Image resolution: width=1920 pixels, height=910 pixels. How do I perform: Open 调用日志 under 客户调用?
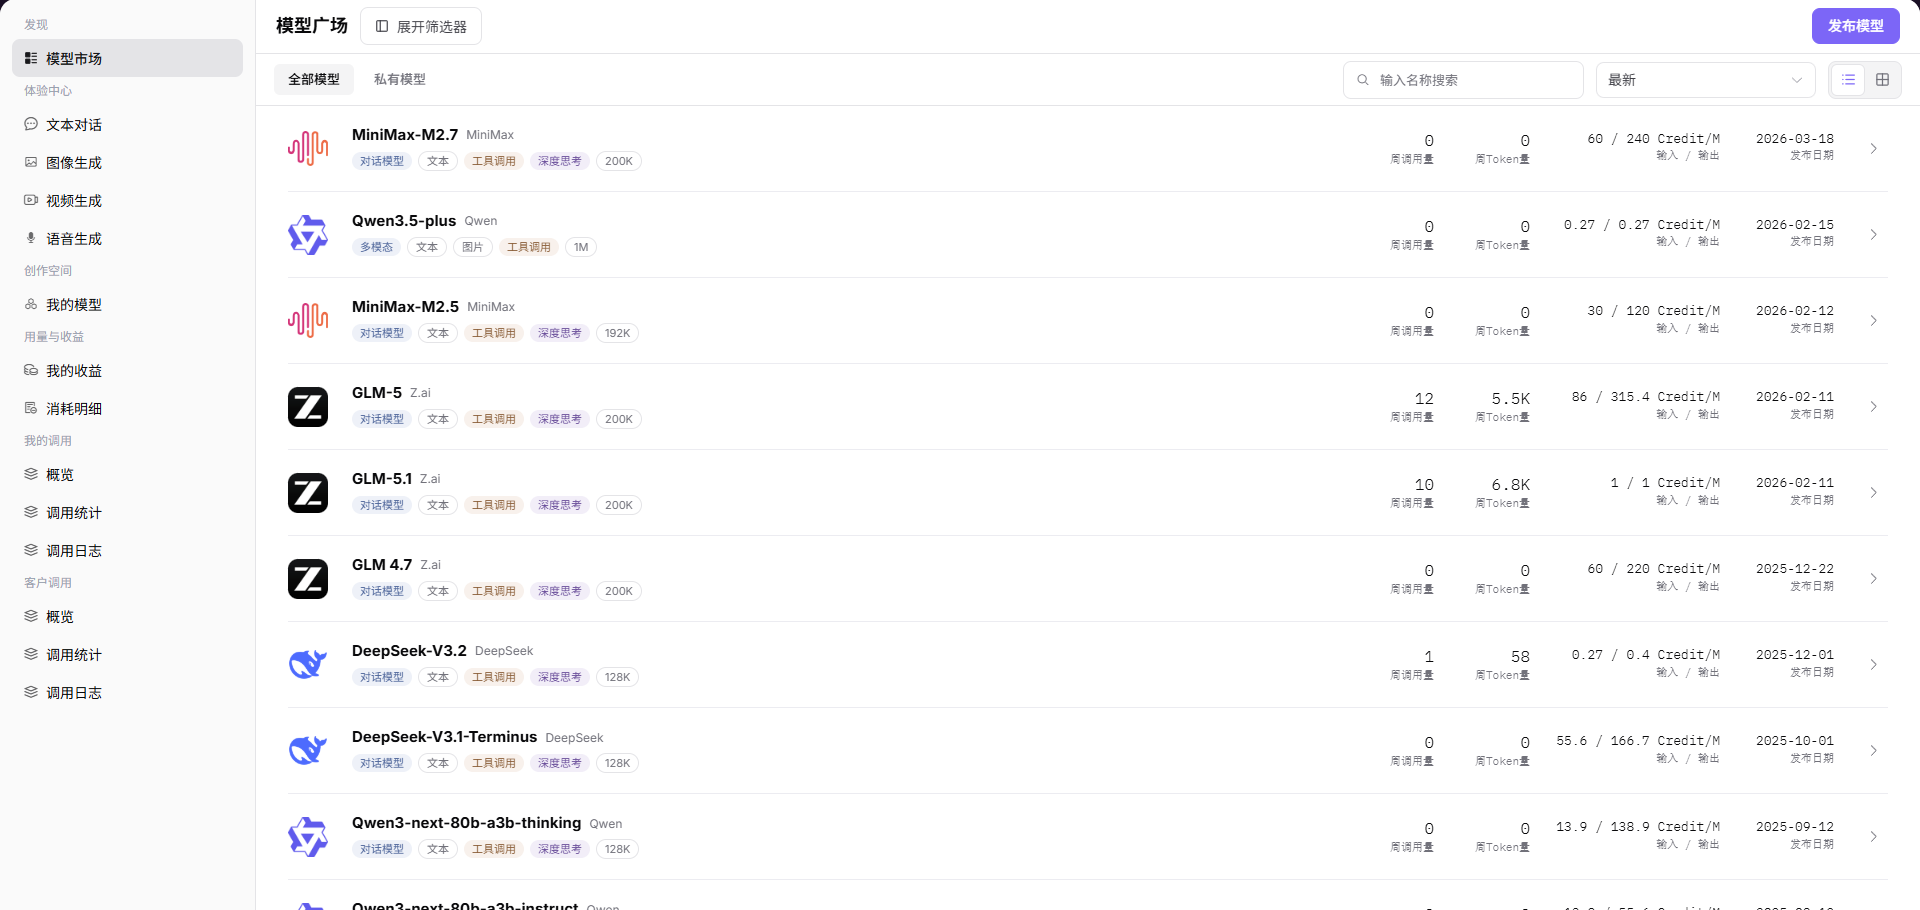(x=127, y=692)
